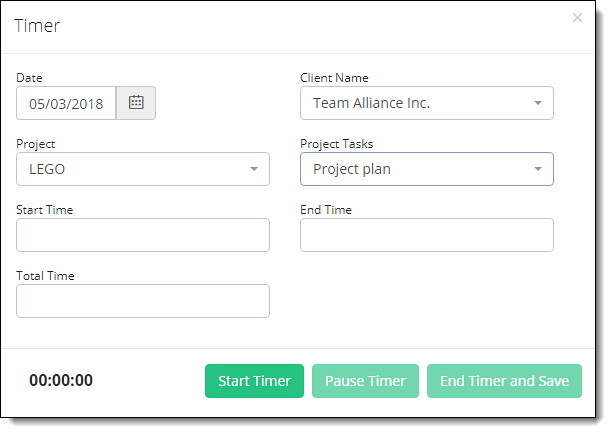Viewport: 611px width, 433px height.
Task: Click End Timer and Save button
Action: [504, 381]
